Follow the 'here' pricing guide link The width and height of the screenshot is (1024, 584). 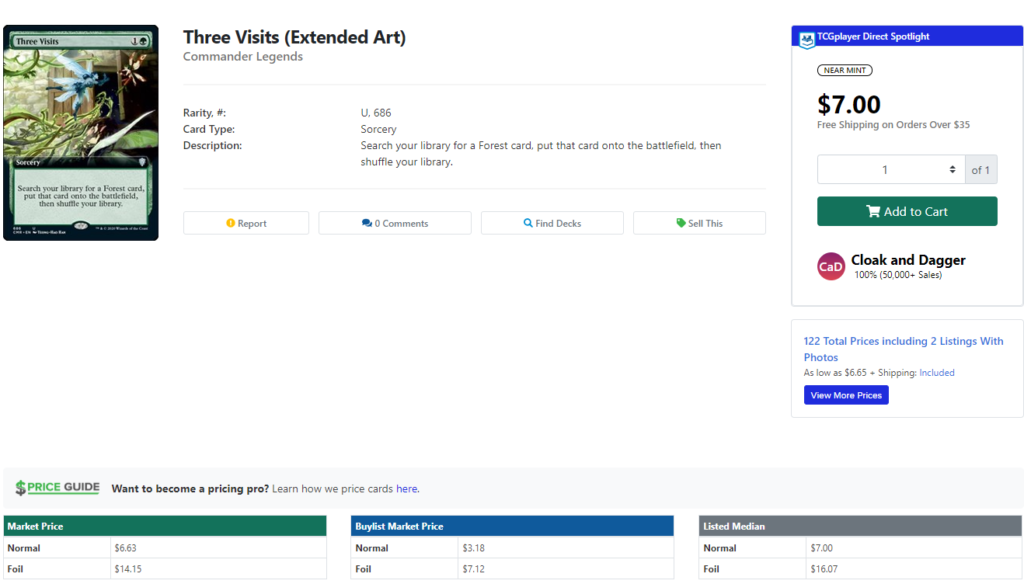point(407,489)
